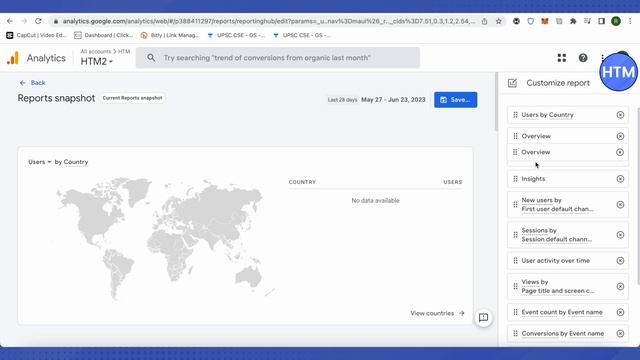Screen dimensions: 640x360
Task: Grab the drag handle of Insights card
Action: [515, 179]
